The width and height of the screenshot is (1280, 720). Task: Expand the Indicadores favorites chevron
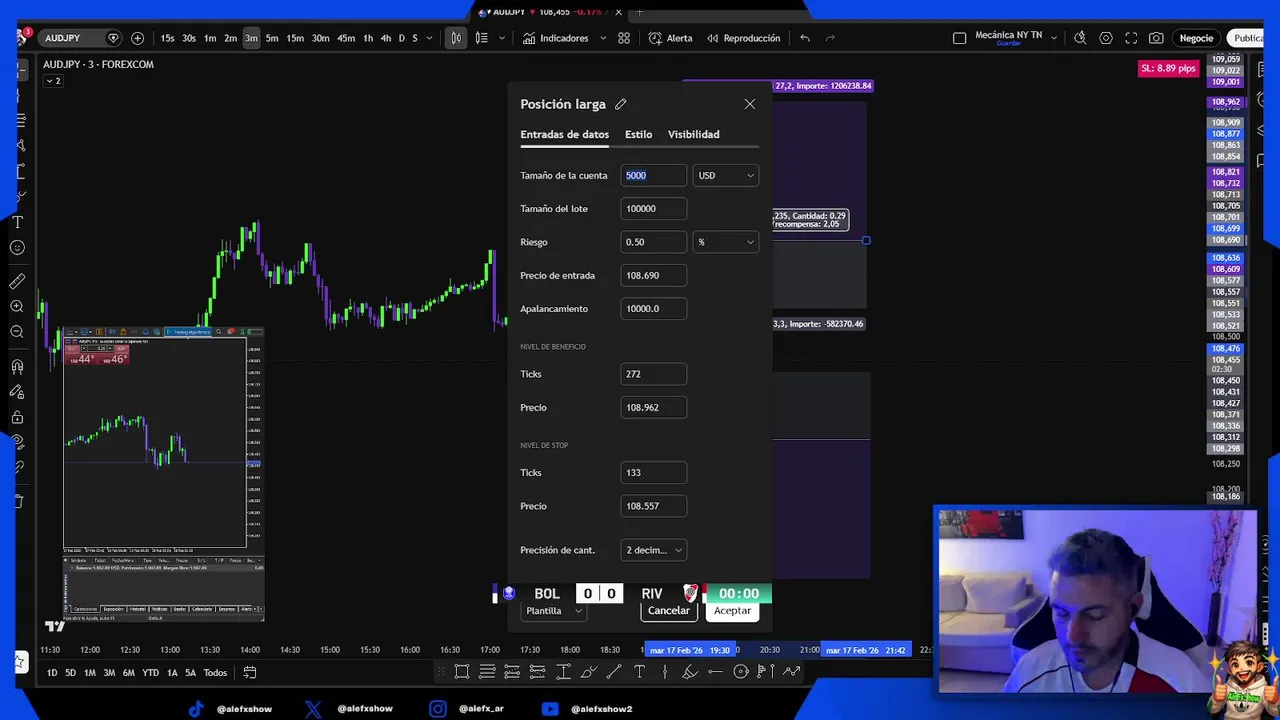coord(603,38)
